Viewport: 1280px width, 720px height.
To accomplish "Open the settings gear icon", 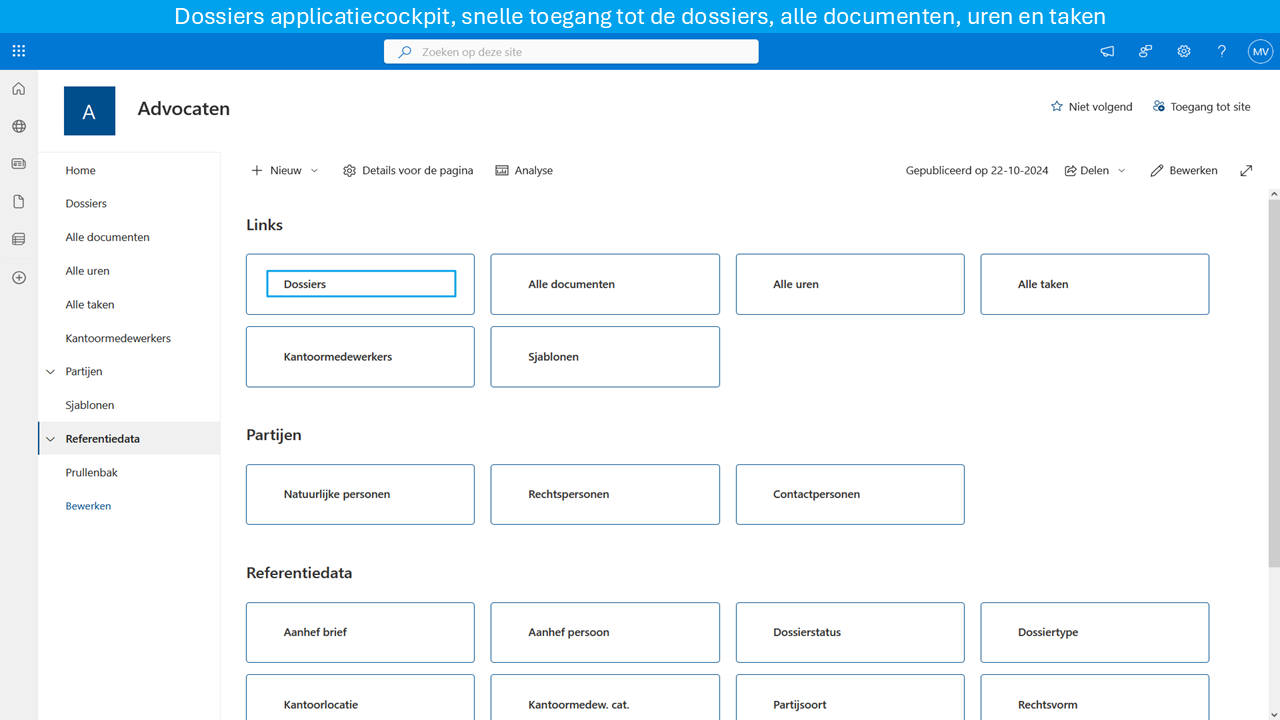I will point(1184,52).
